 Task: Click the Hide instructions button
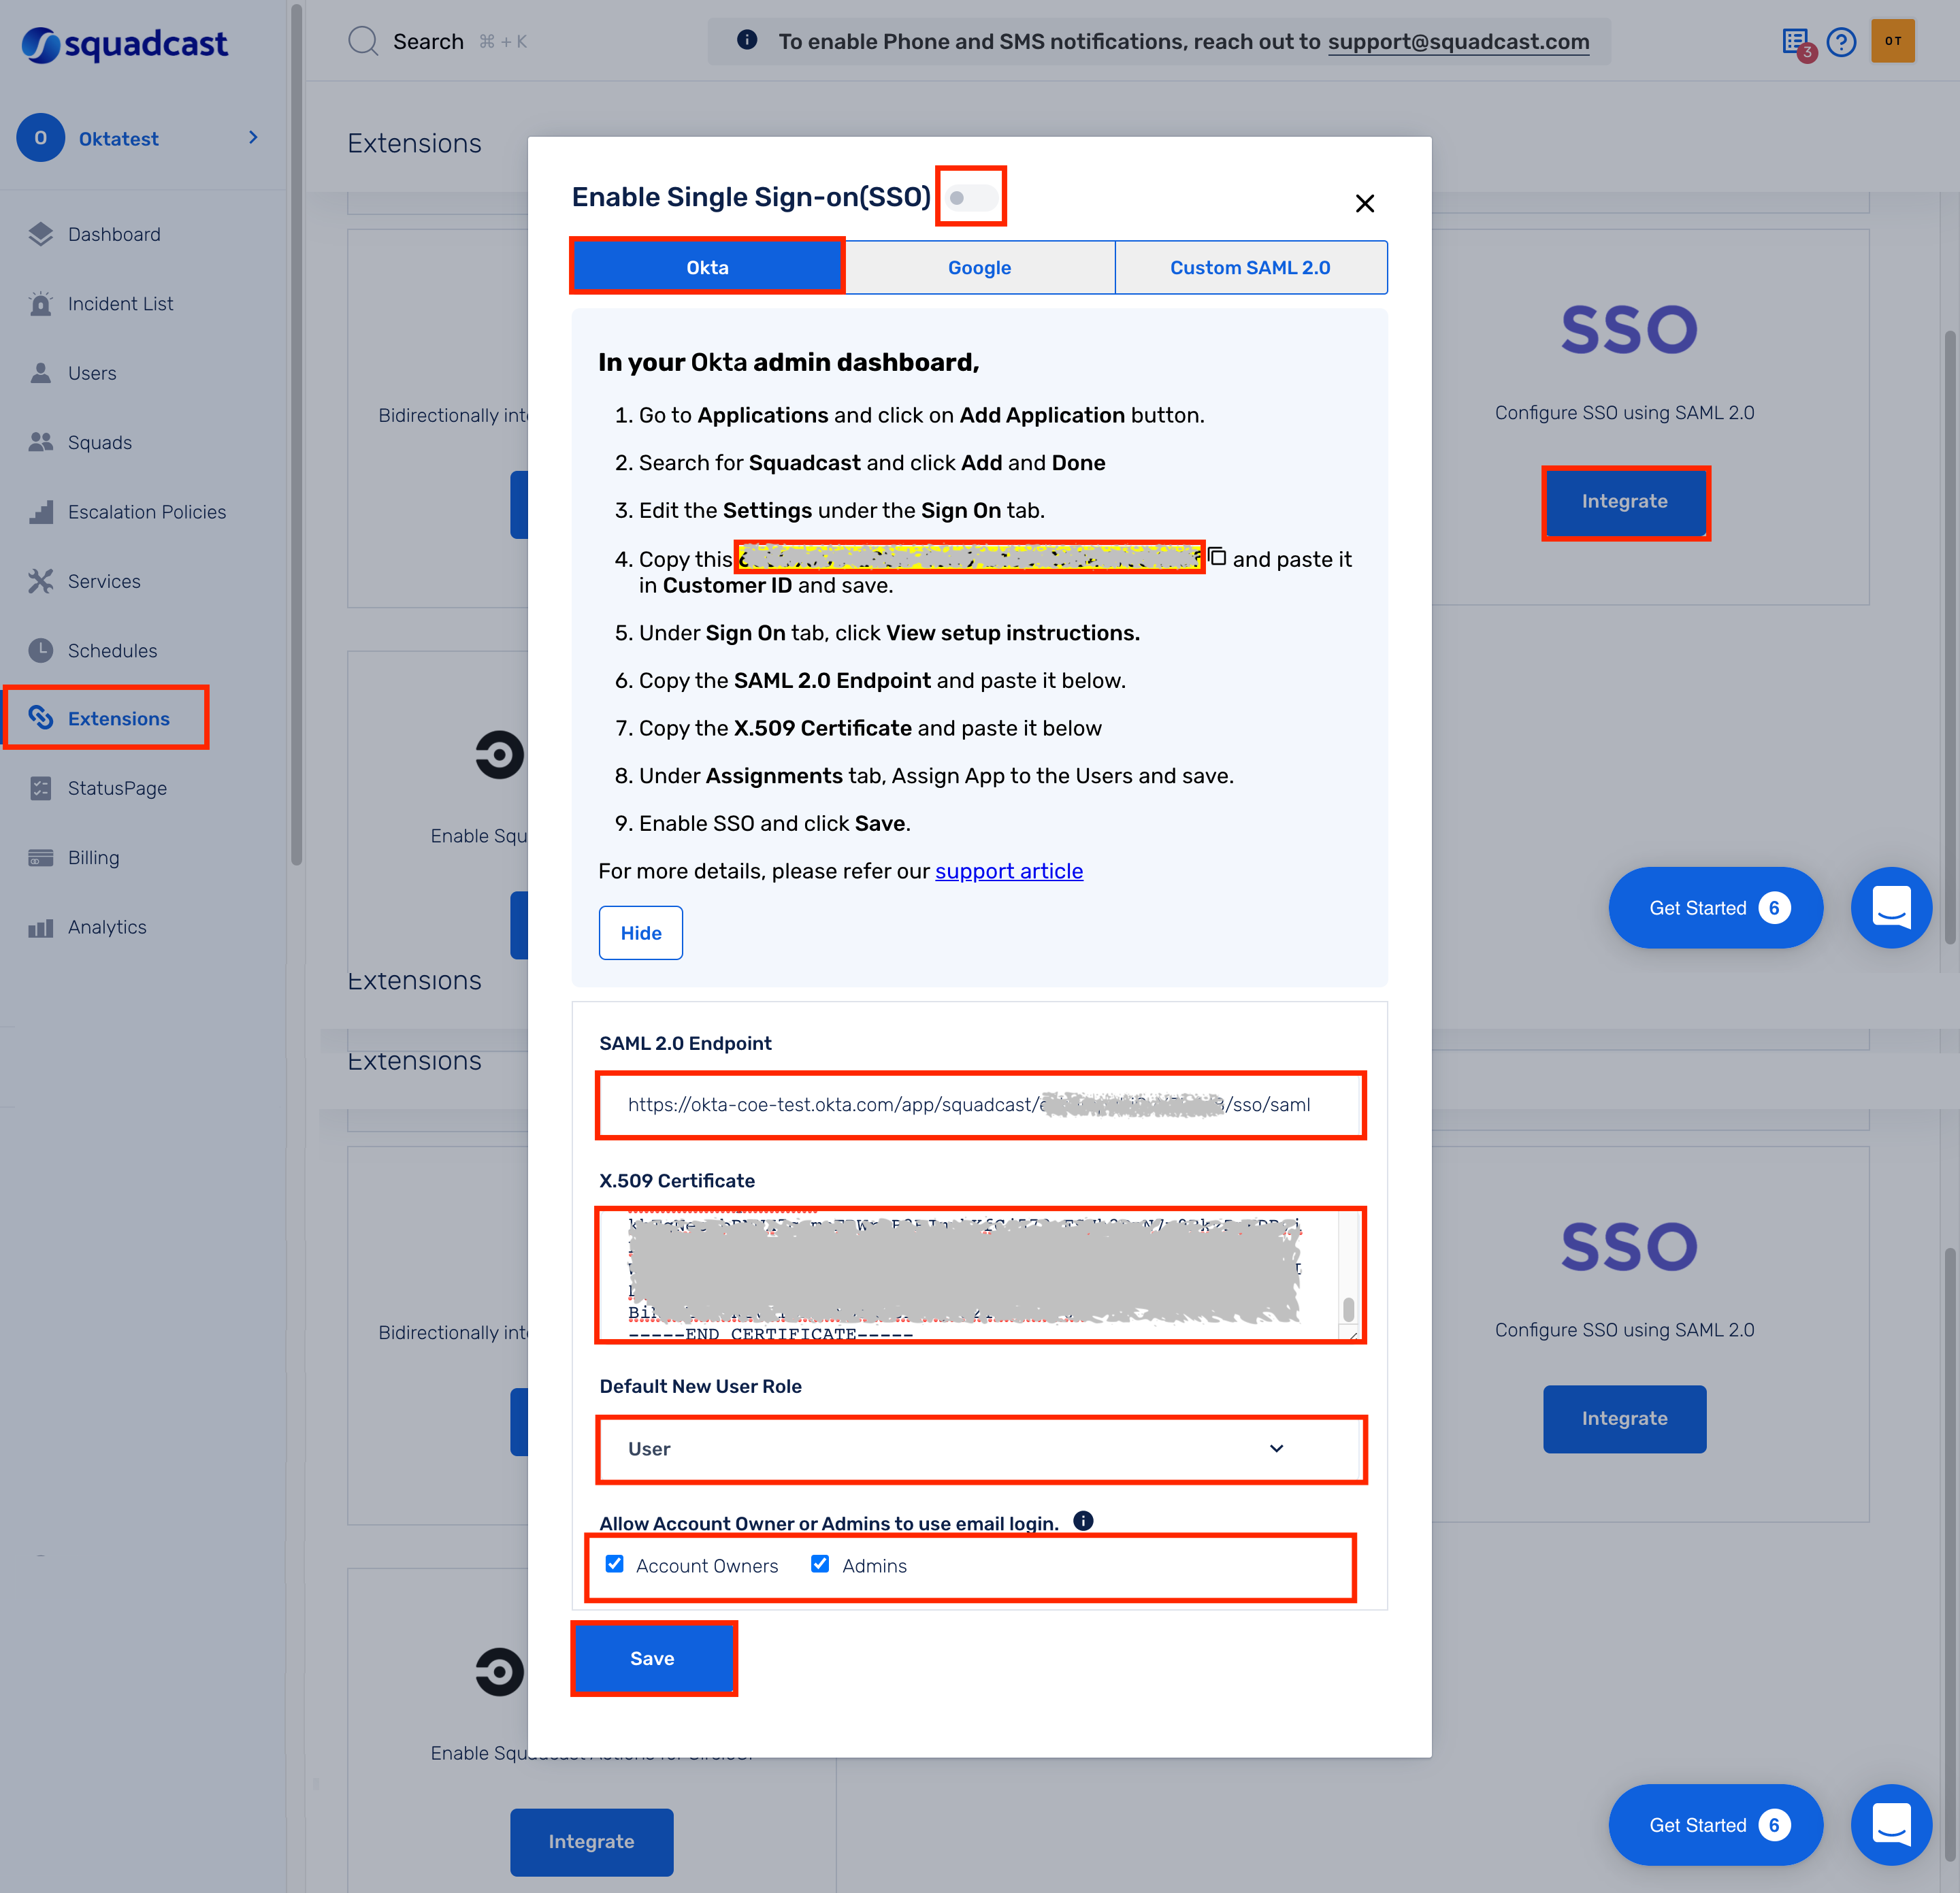640,932
